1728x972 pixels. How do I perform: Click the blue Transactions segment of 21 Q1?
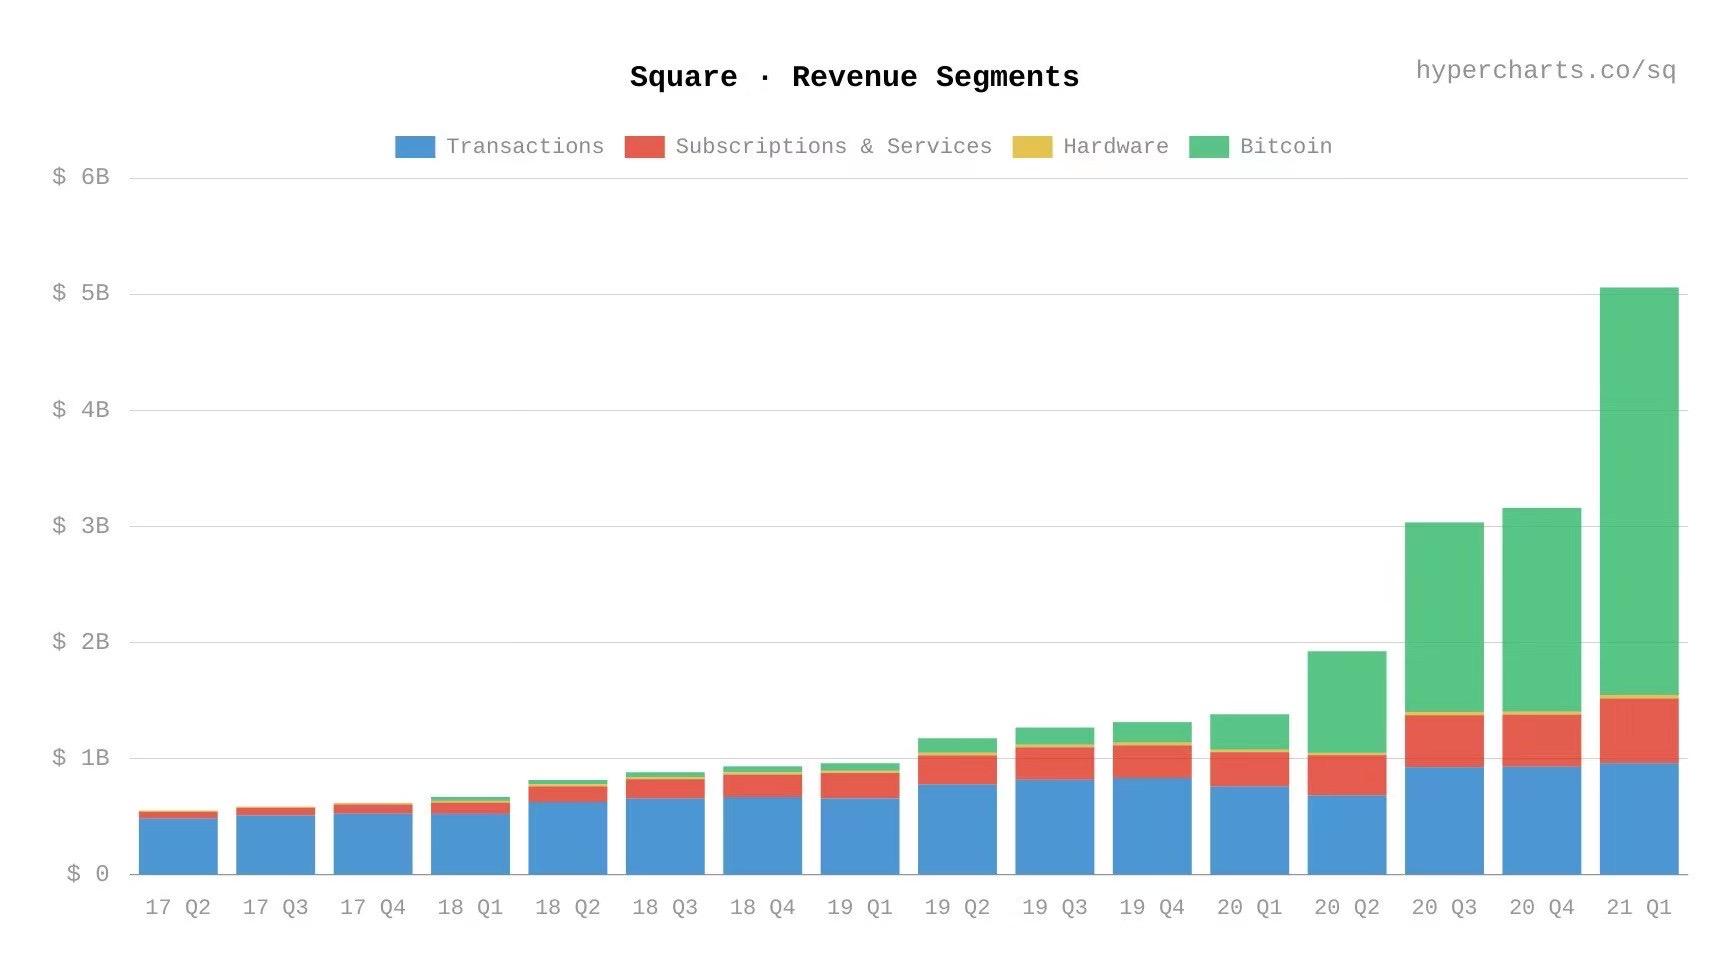1639,818
